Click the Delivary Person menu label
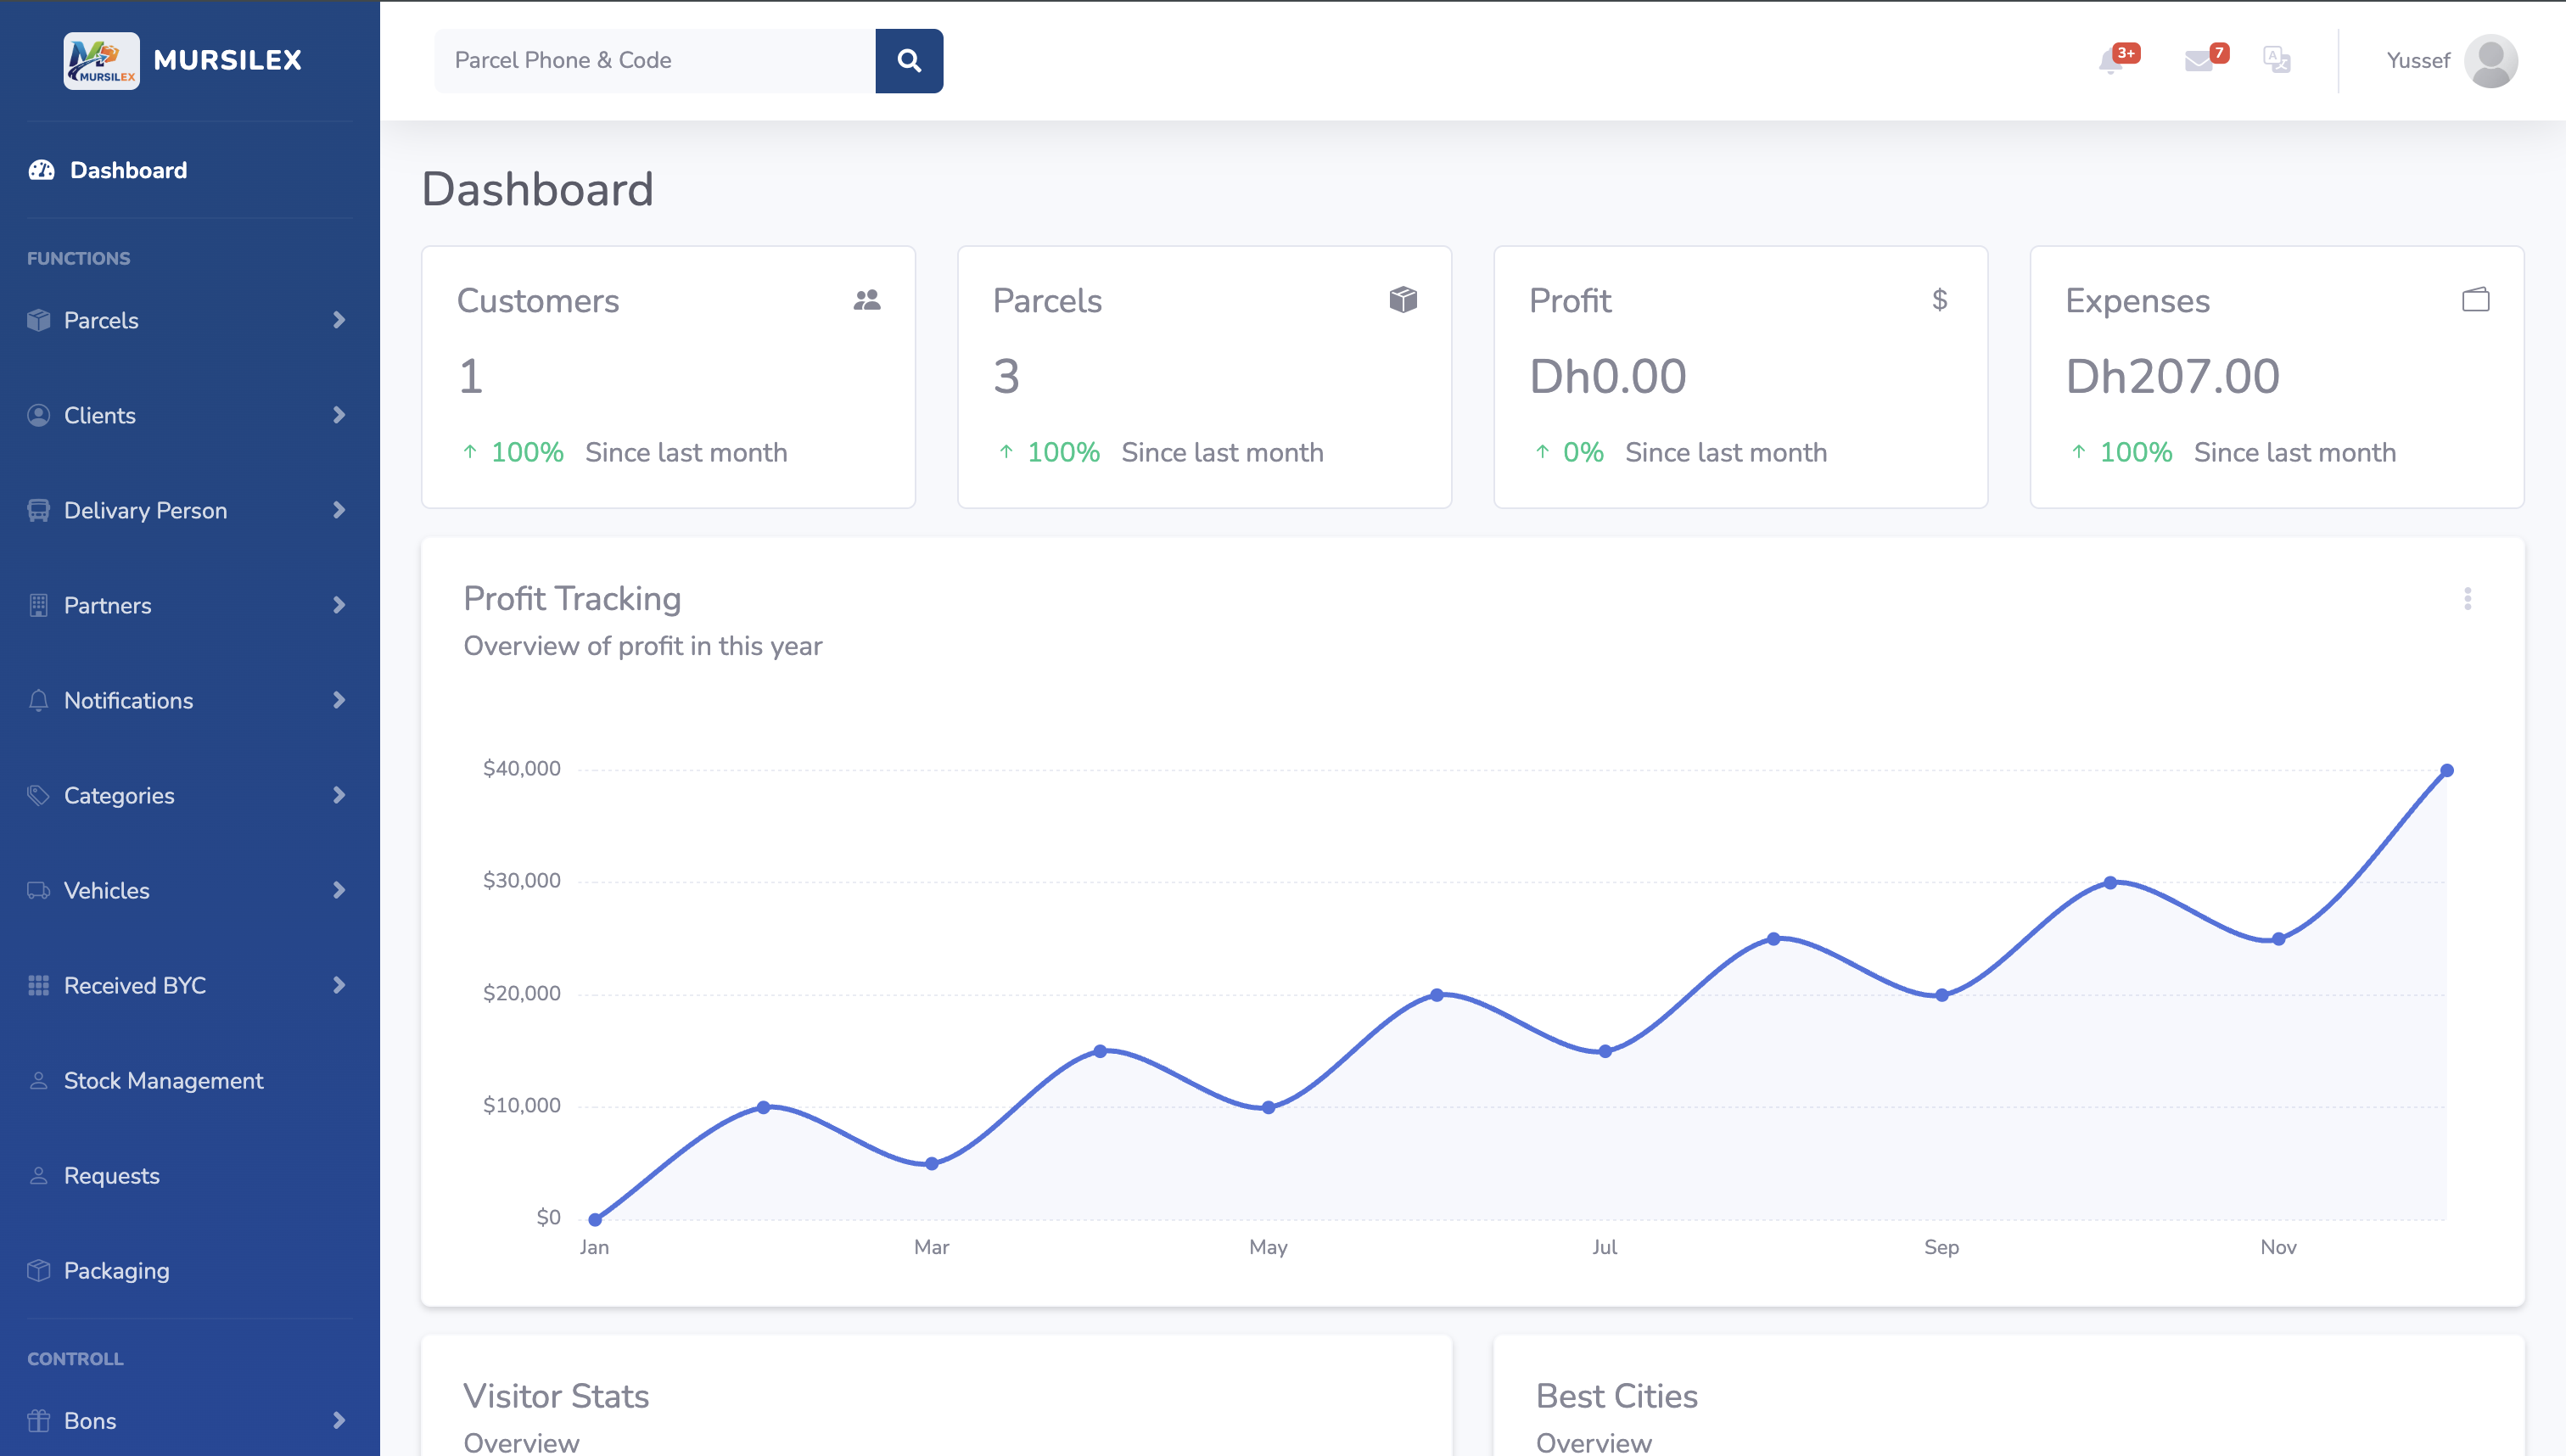The width and height of the screenshot is (2566, 1456). click(146, 510)
